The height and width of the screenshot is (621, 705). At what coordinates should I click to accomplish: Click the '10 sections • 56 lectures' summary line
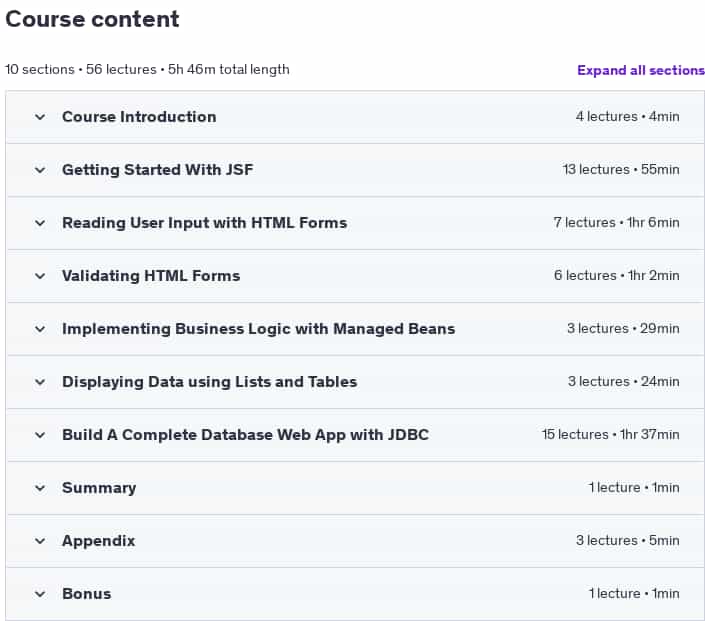[147, 70]
